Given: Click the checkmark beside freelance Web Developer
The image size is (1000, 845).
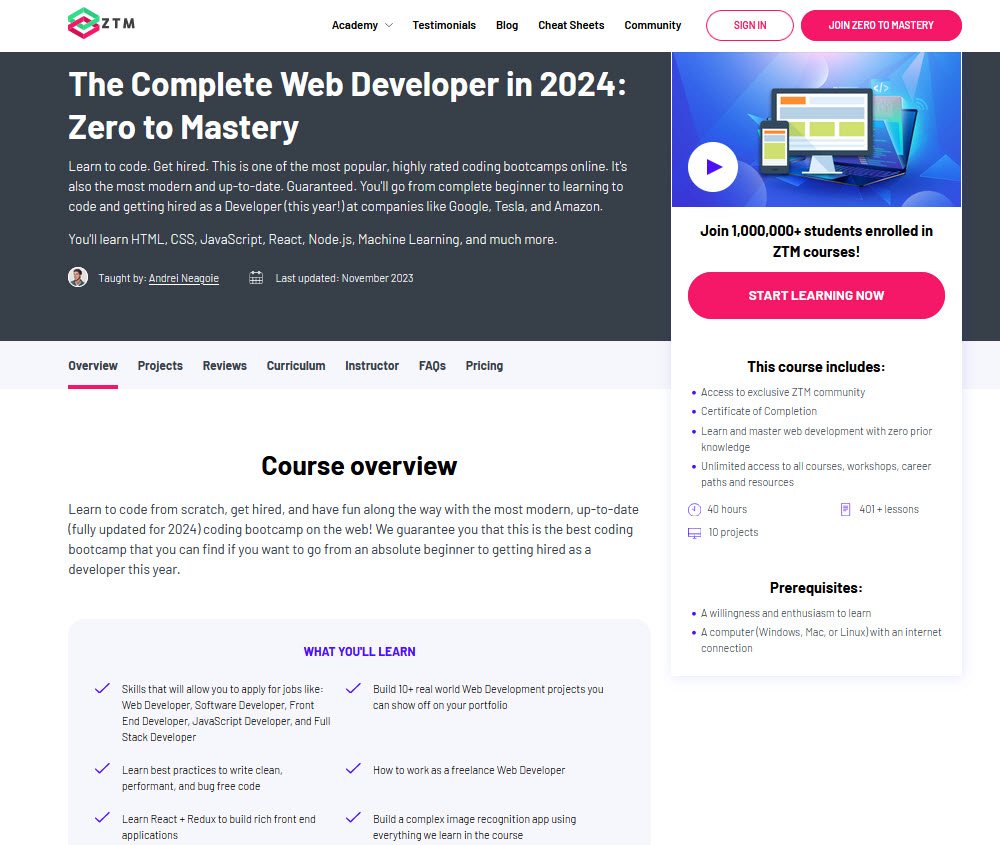Looking at the screenshot, I should click(353, 768).
